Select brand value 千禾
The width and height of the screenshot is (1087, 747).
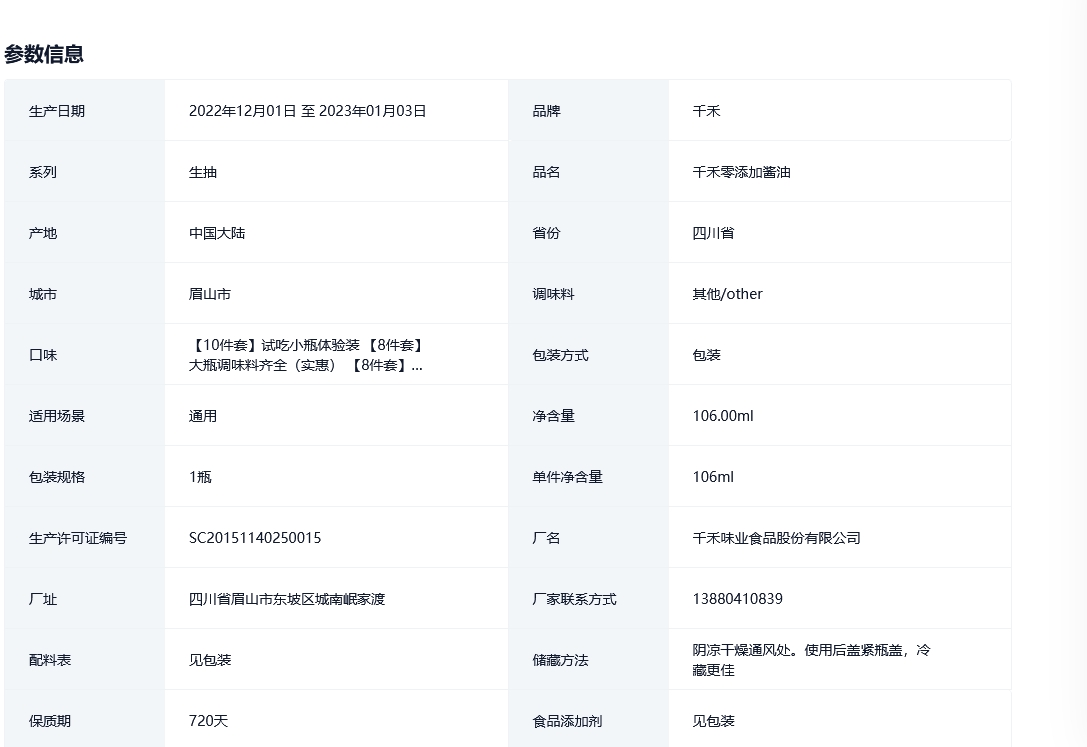coord(706,111)
